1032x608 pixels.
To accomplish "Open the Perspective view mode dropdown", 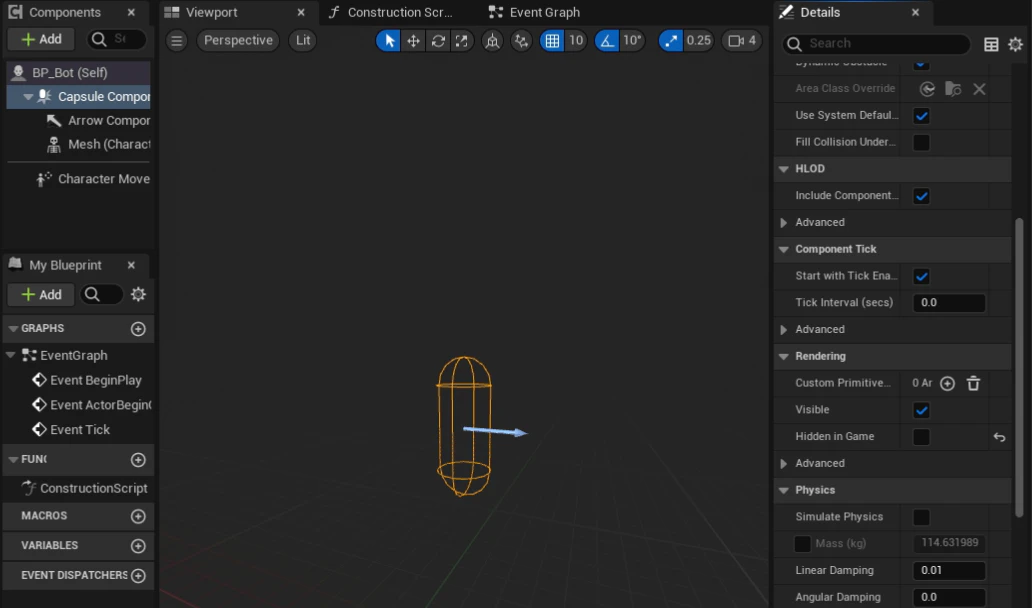I will pos(238,41).
